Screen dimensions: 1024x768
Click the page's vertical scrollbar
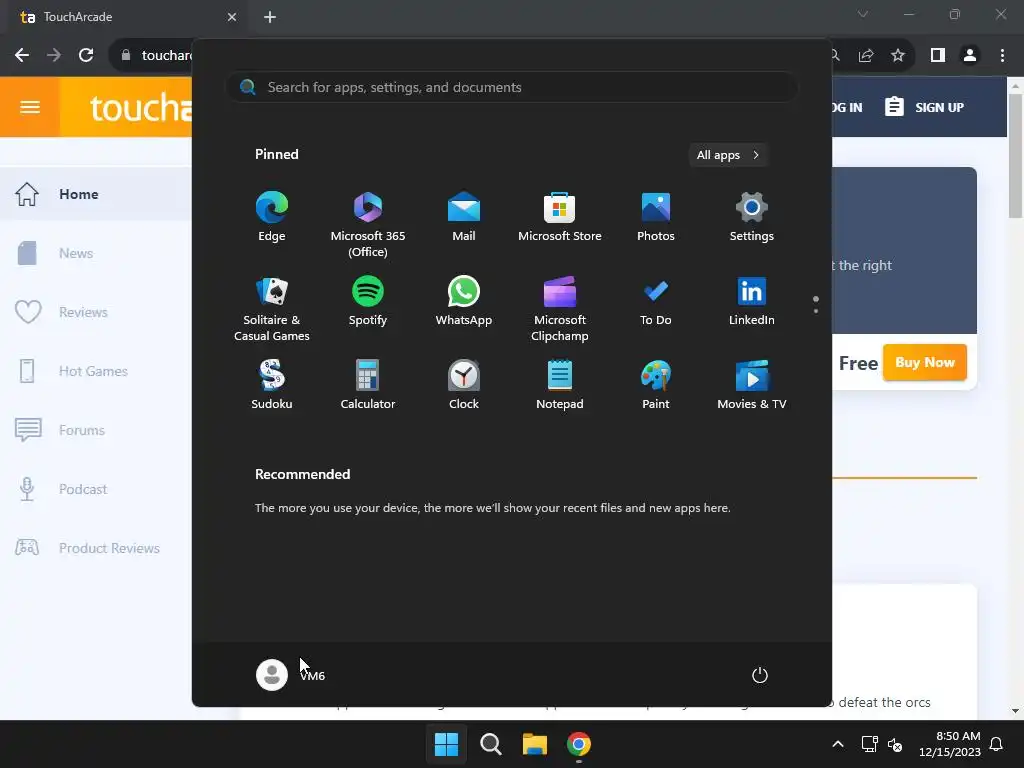tap(1016, 157)
